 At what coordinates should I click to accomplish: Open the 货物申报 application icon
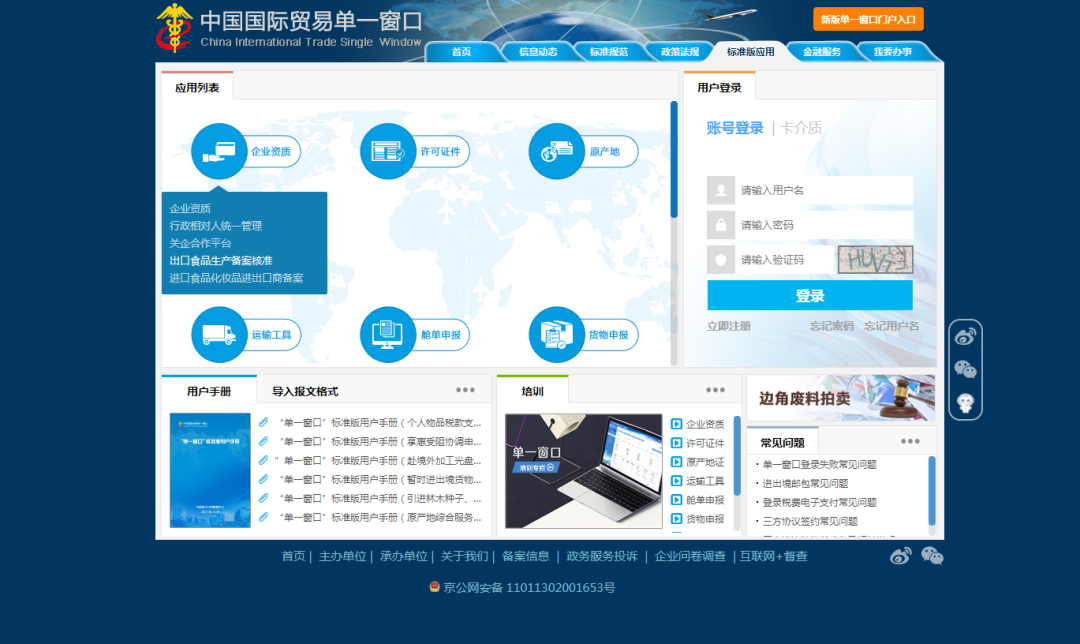tap(557, 335)
